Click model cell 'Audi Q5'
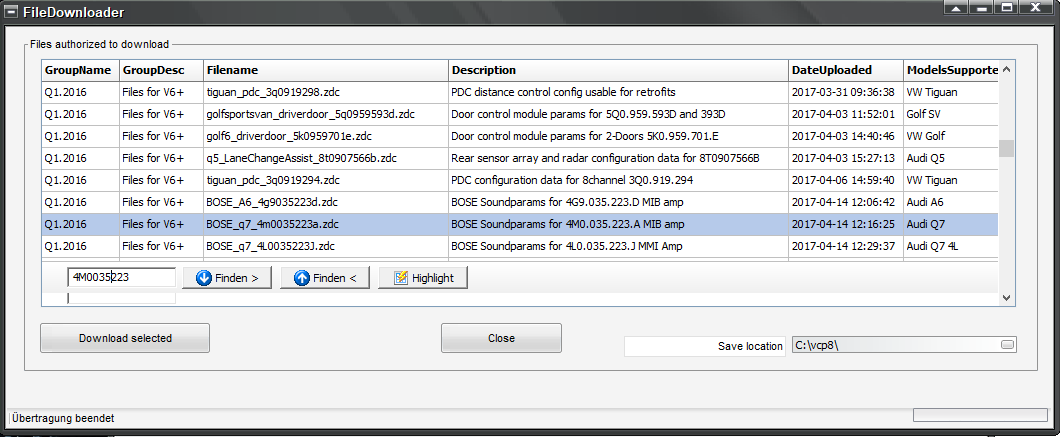1060x437 pixels. pyautogui.click(x=925, y=158)
